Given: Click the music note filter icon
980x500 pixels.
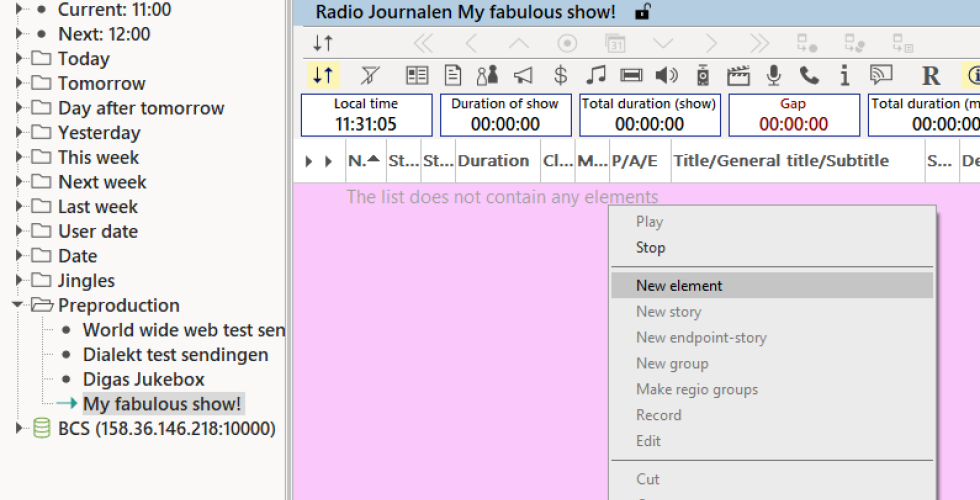Looking at the screenshot, I should tap(596, 75).
